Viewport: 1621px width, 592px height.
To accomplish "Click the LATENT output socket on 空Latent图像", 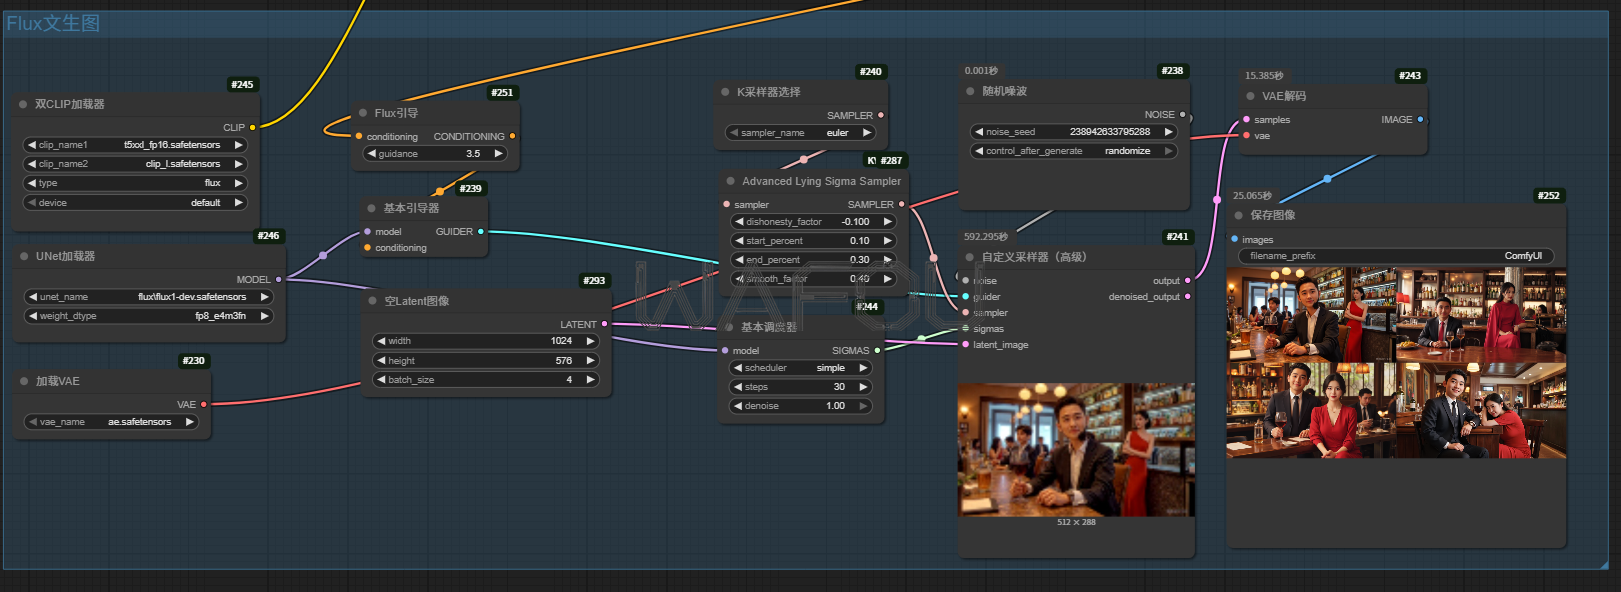I will tap(604, 324).
